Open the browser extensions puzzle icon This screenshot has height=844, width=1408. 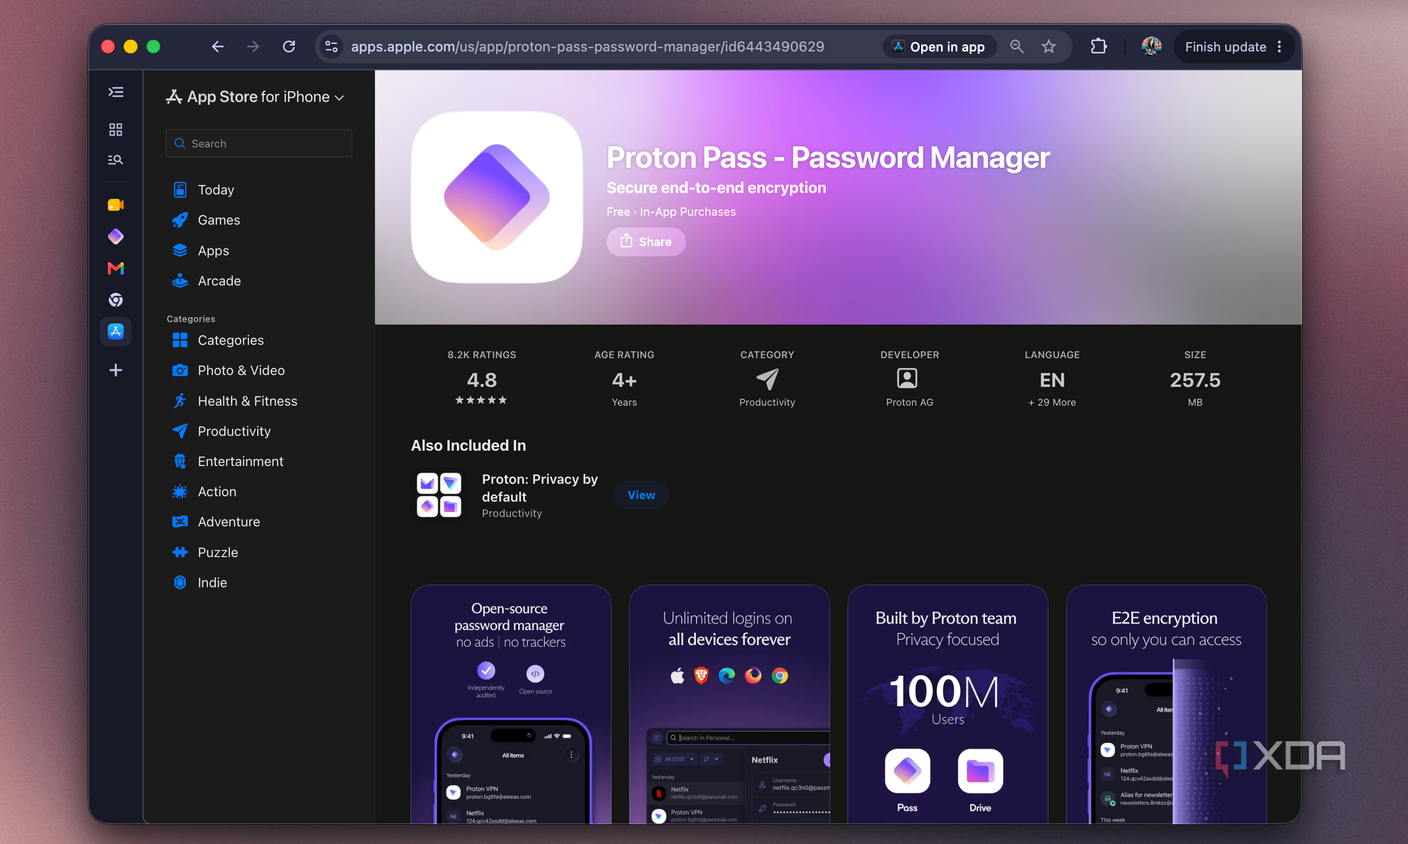[x=1099, y=47]
